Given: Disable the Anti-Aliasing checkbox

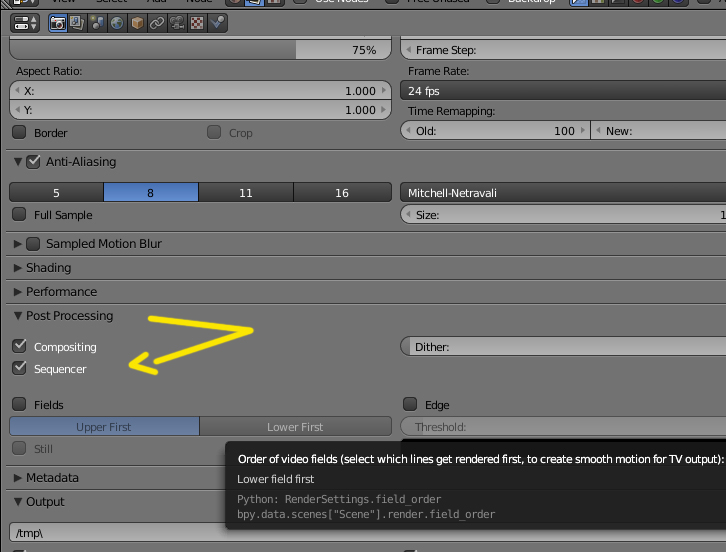Looking at the screenshot, I should click(33, 162).
